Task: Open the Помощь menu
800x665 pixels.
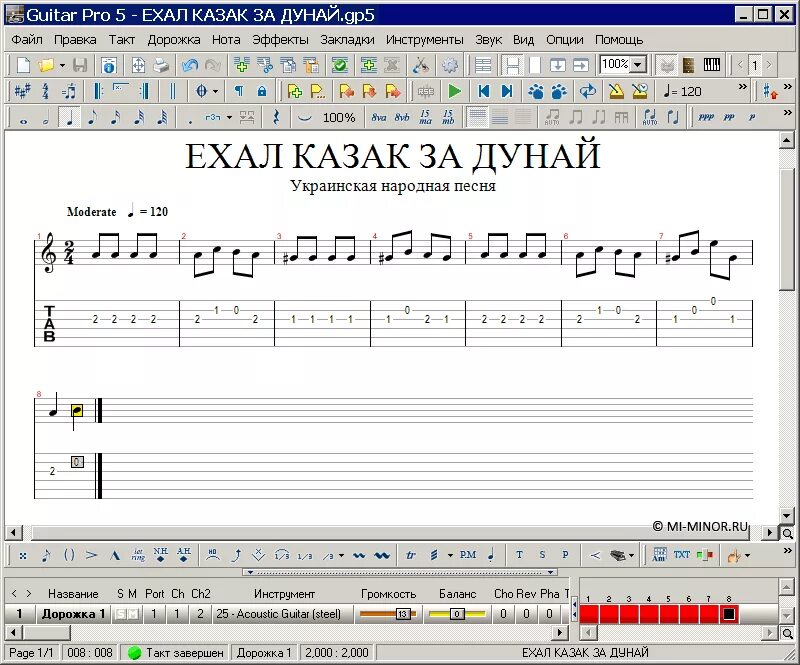Action: 619,40
